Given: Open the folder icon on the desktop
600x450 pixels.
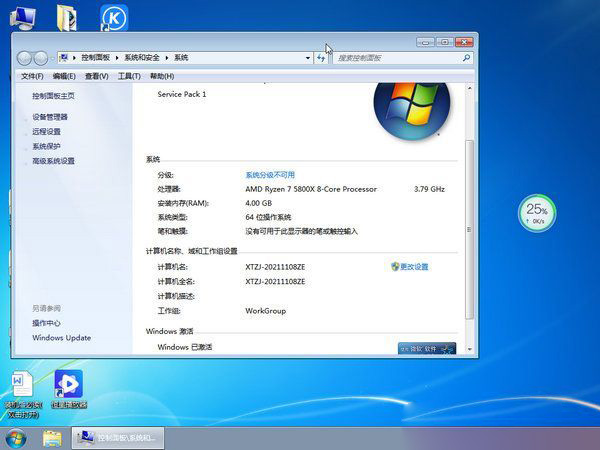Looking at the screenshot, I should [x=67, y=18].
